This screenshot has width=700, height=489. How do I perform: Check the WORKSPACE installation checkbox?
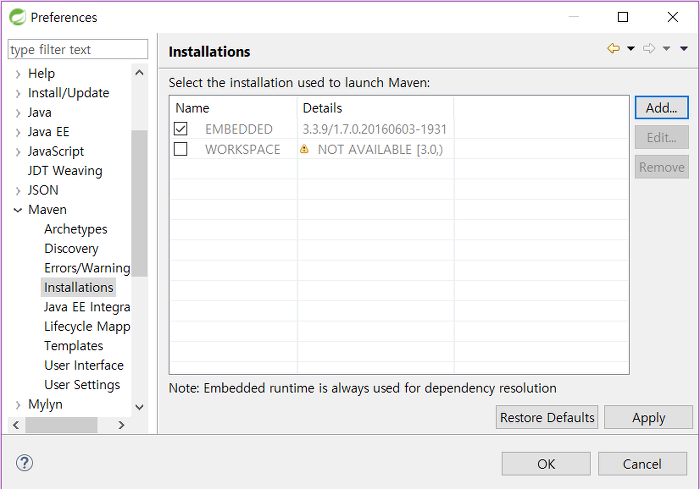click(181, 149)
